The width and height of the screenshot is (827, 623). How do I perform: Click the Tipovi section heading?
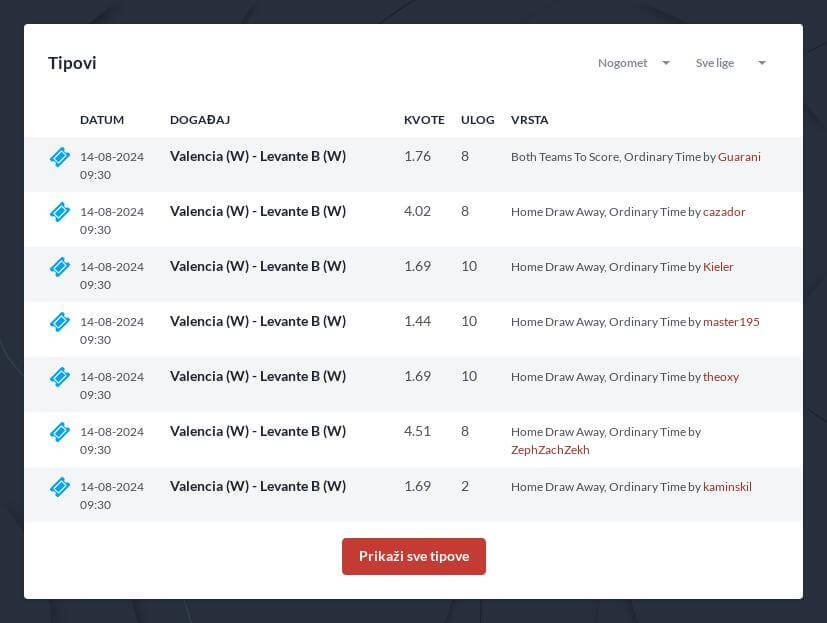pos(72,63)
